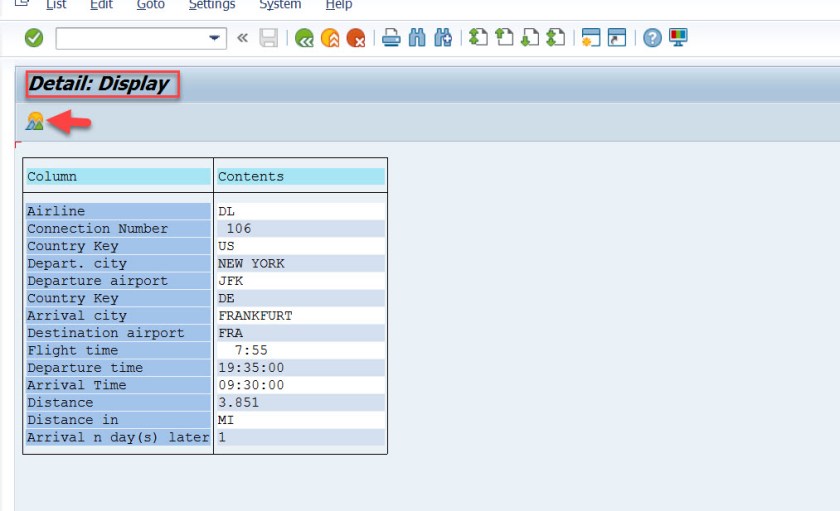Screen dimensions: 840x511
Task: Go to the First Page icon
Action: click(x=478, y=38)
